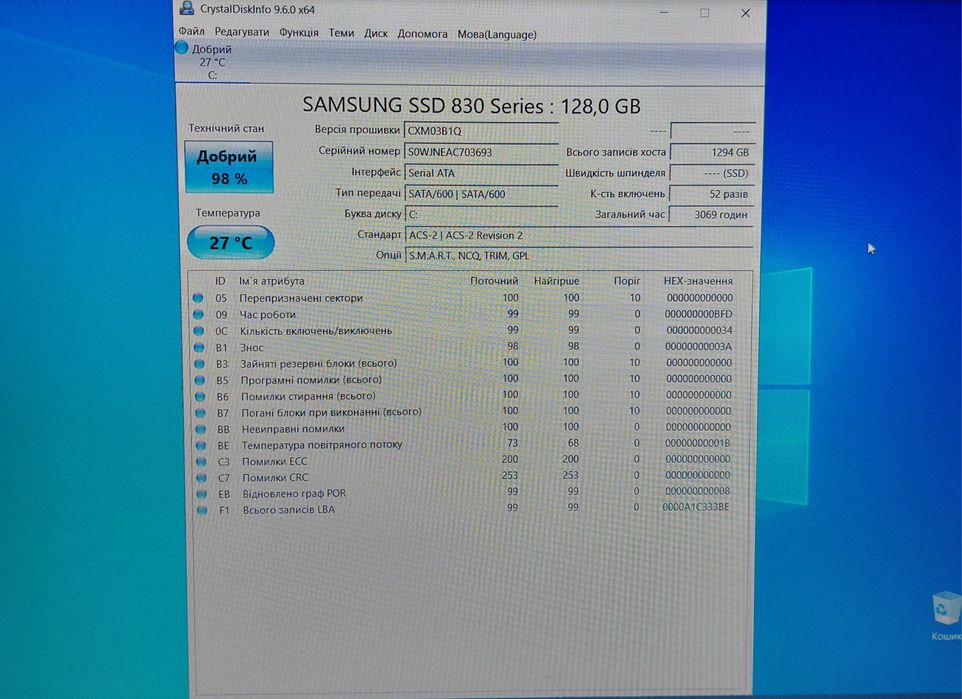Click the status dot for attribute BB
Image resolution: width=962 pixels, height=699 pixels.
[x=201, y=429]
